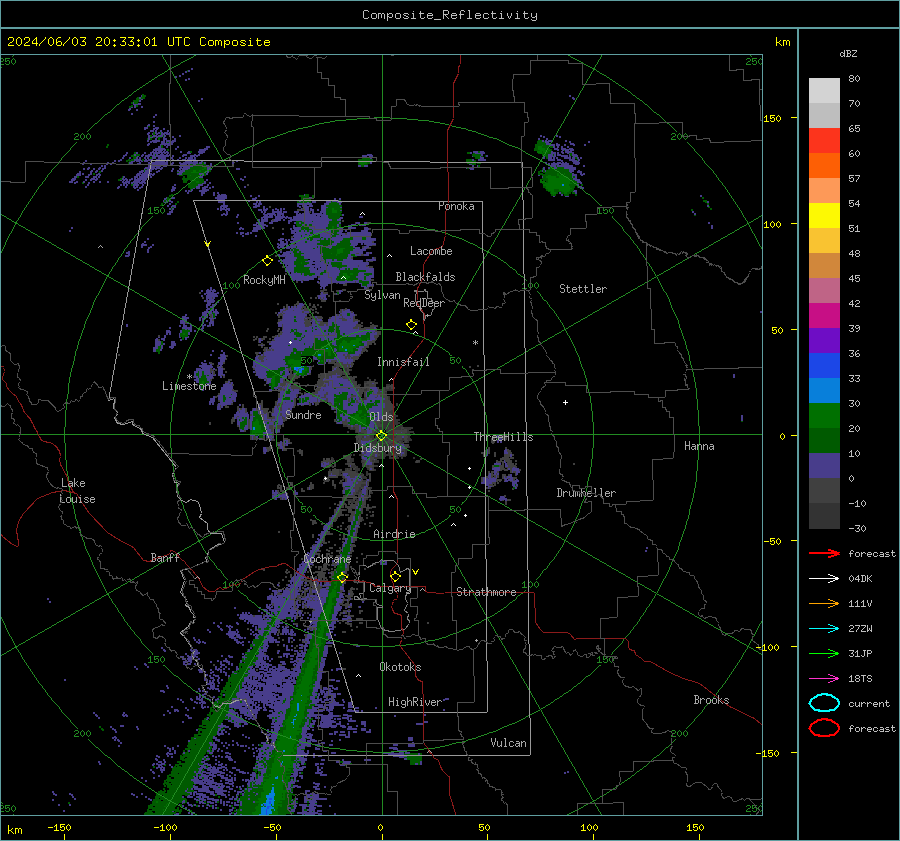Select the red 60–65 dBZ color swatch
900x841 pixels.
[824, 141]
